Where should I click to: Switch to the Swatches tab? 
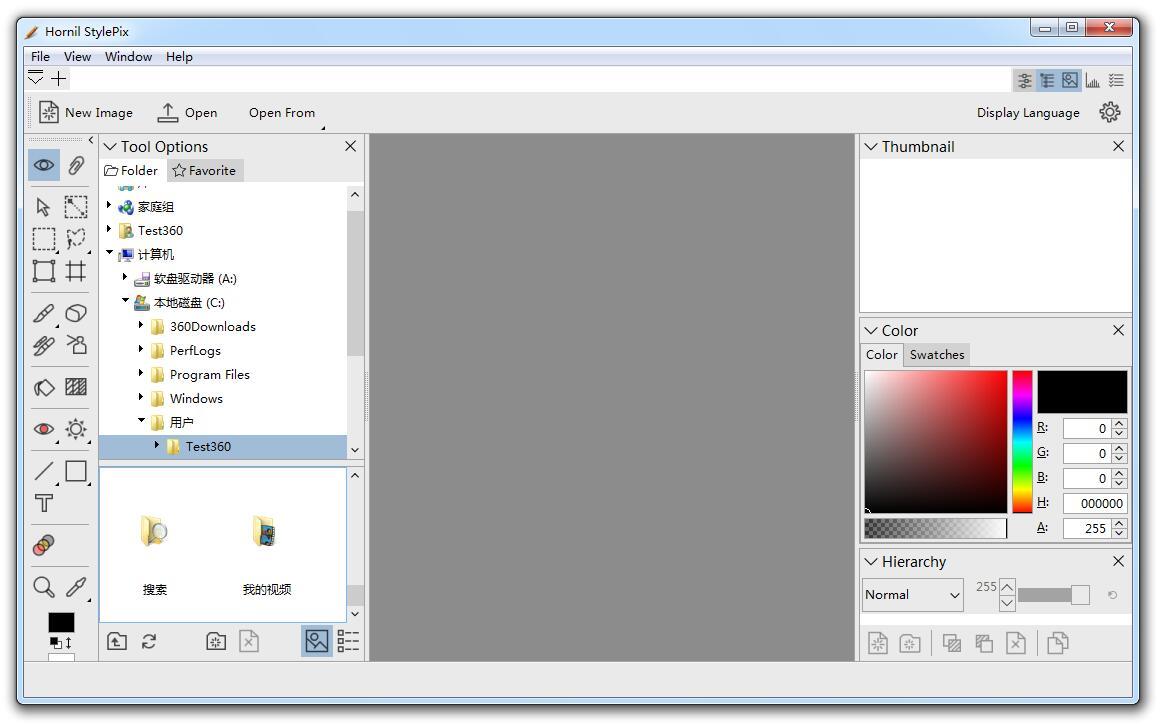(937, 355)
